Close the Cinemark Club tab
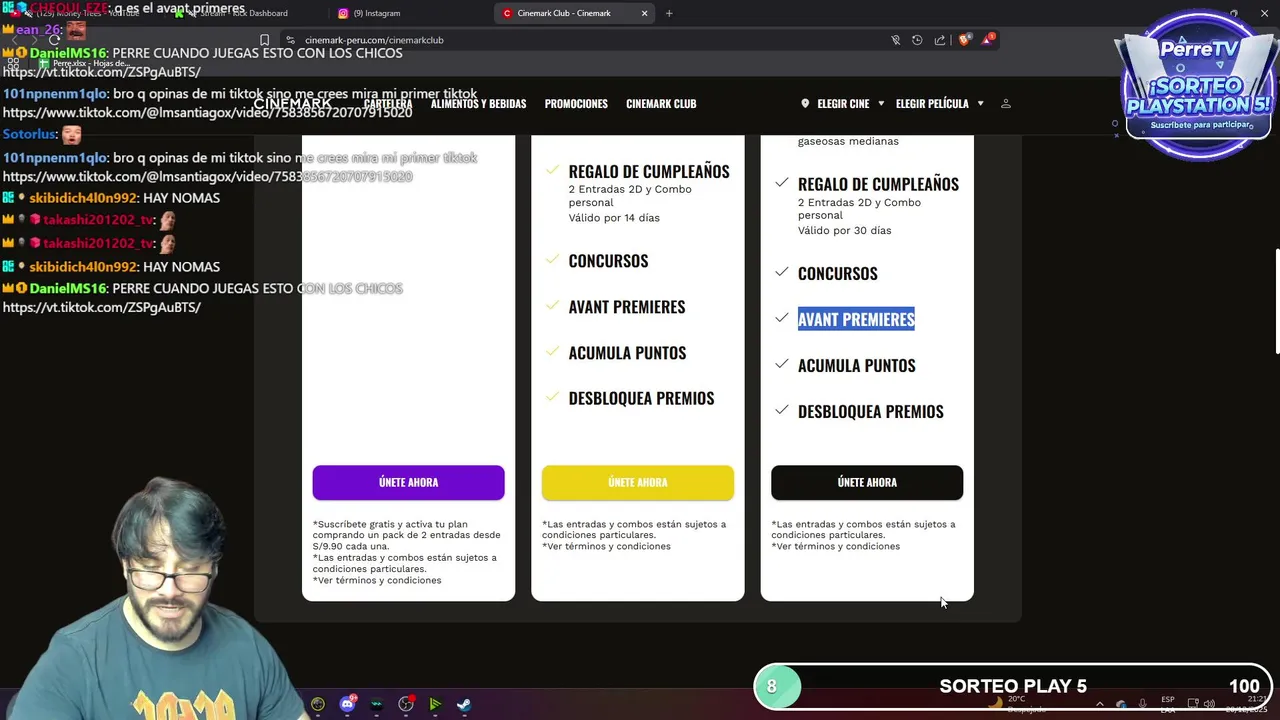The width and height of the screenshot is (1280, 720). [644, 13]
